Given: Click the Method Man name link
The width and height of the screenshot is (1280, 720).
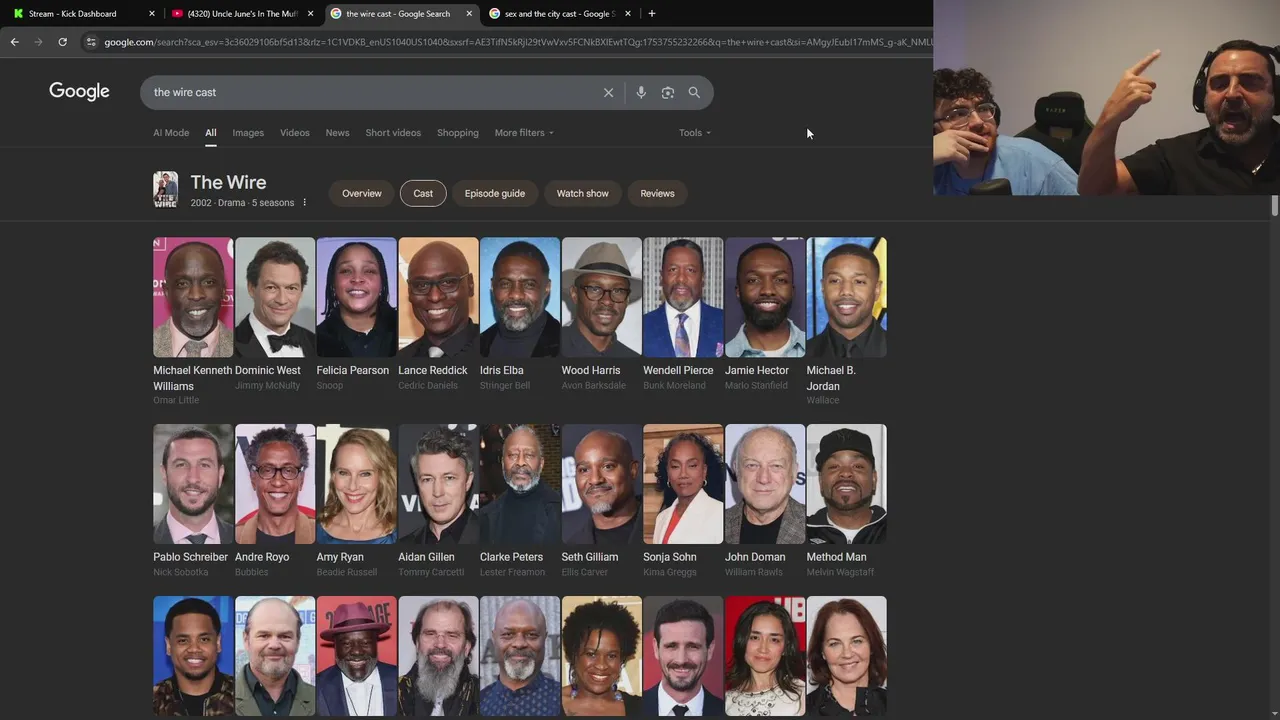Looking at the screenshot, I should (837, 557).
